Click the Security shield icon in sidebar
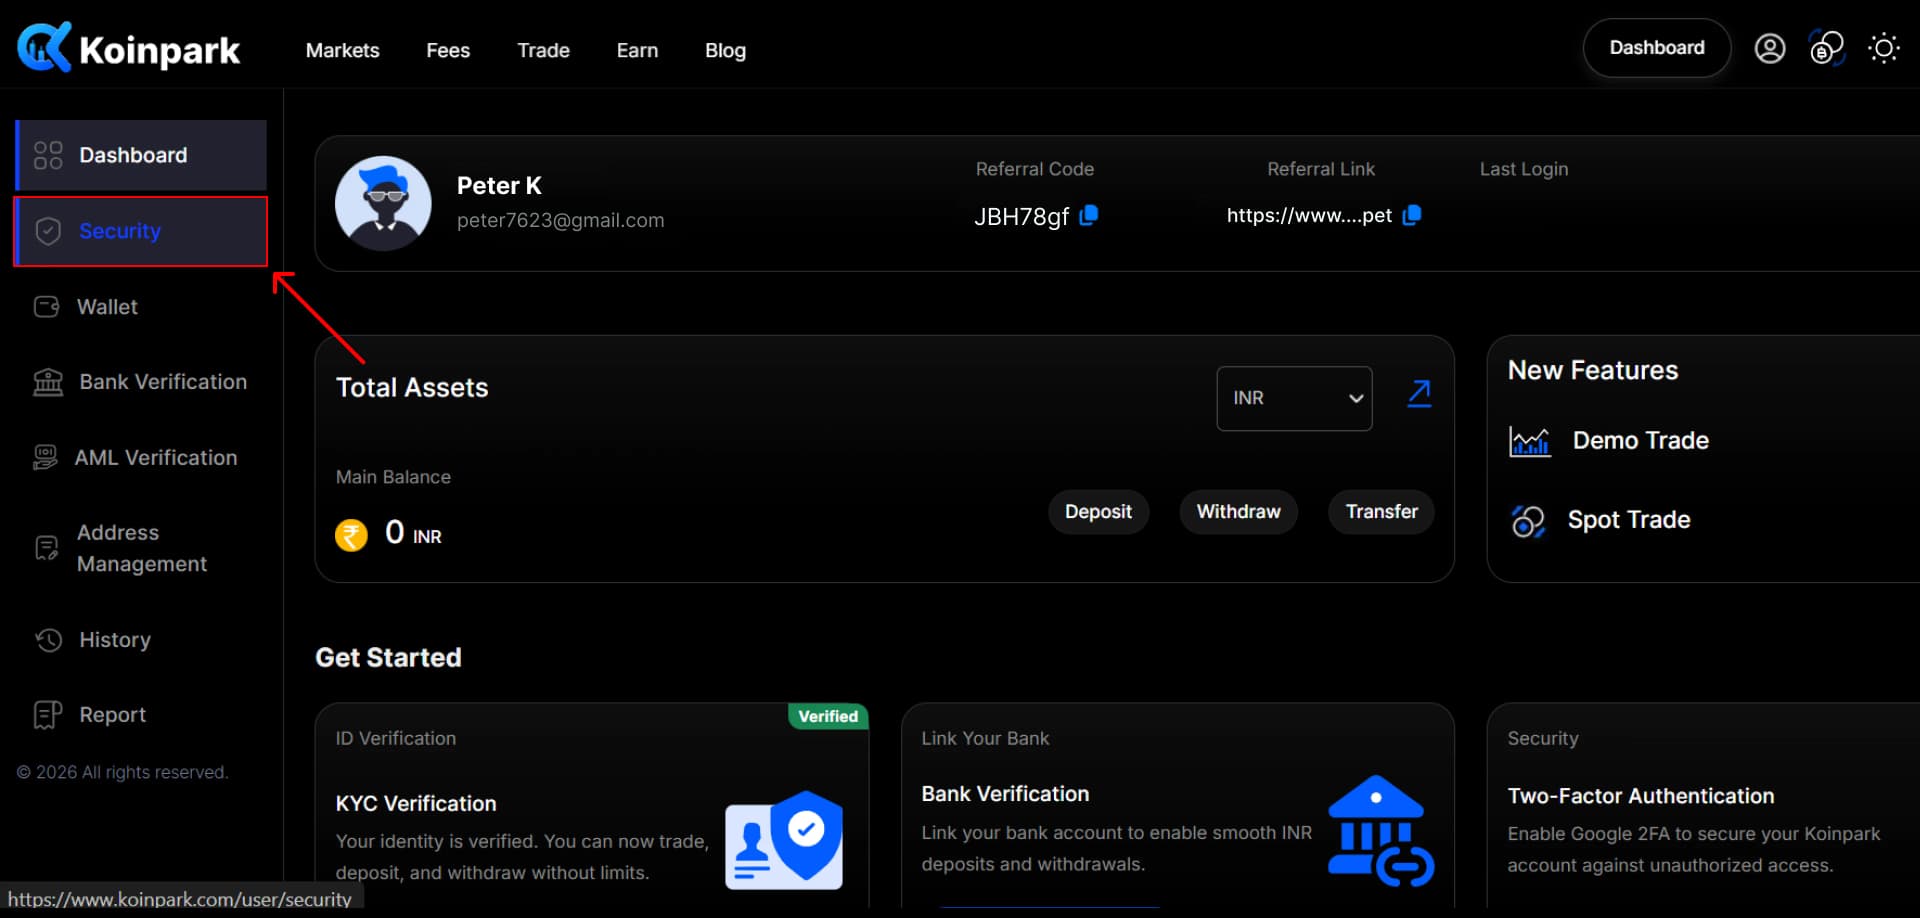Image resolution: width=1920 pixels, height=918 pixels. 48,231
